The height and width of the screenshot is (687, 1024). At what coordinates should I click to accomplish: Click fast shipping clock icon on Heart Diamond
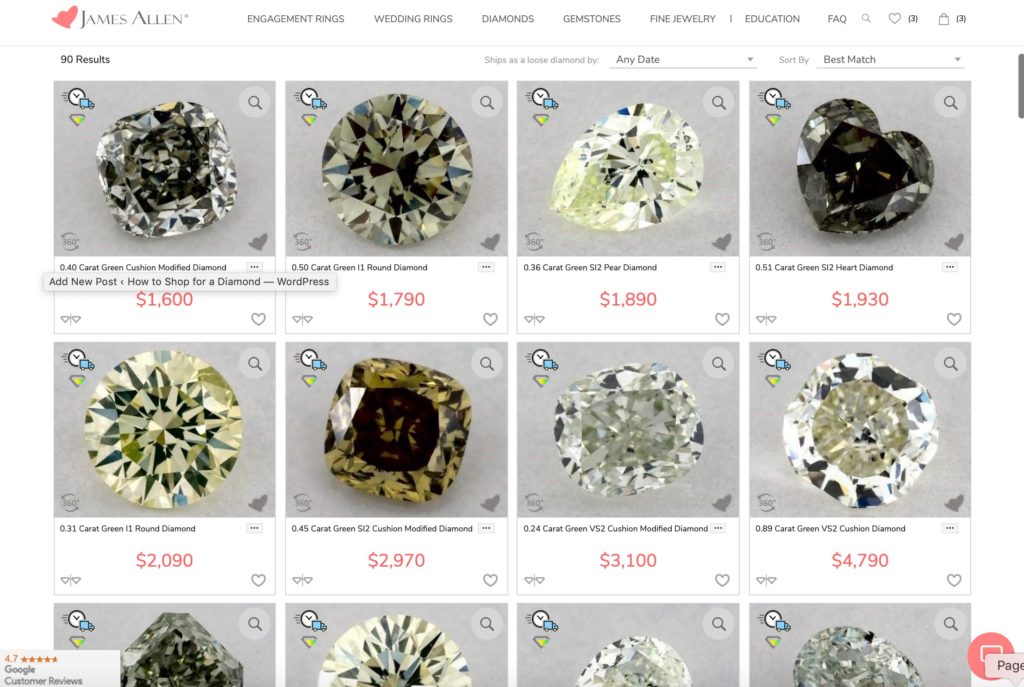[x=775, y=99]
